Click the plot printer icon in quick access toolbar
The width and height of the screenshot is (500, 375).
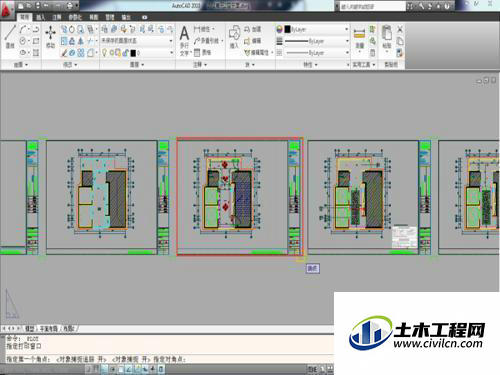69,6
